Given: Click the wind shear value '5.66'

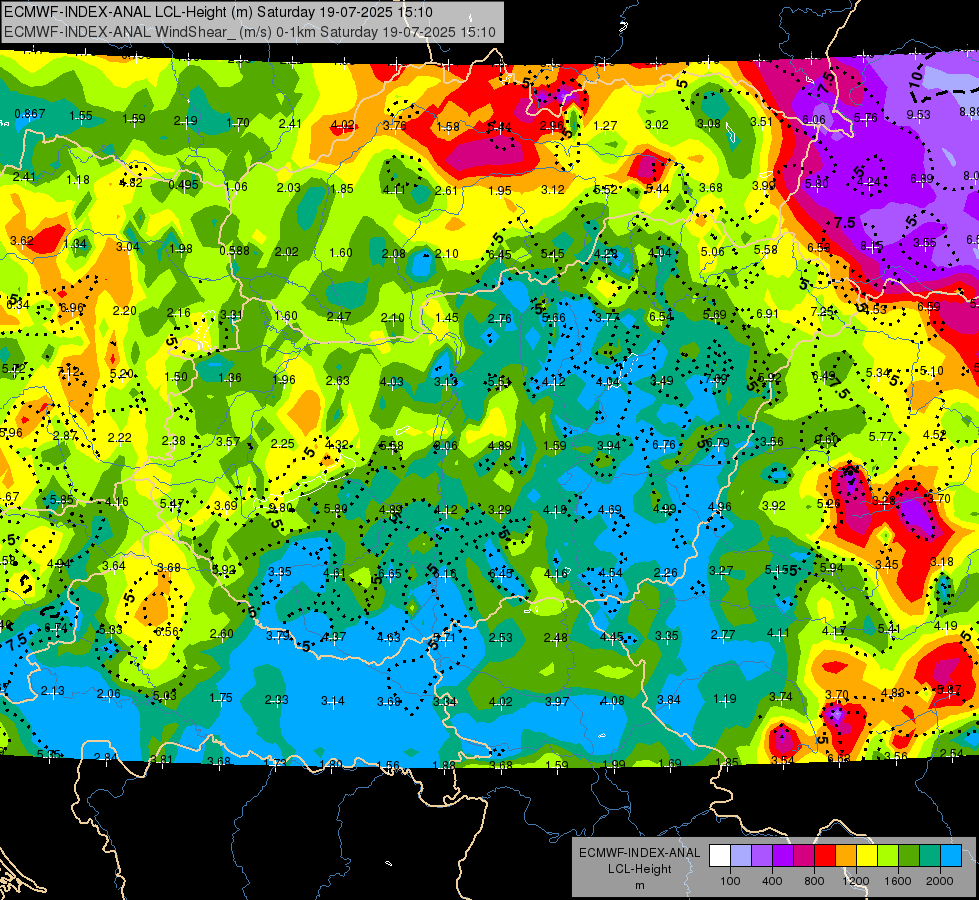Looking at the screenshot, I should (x=553, y=317).
